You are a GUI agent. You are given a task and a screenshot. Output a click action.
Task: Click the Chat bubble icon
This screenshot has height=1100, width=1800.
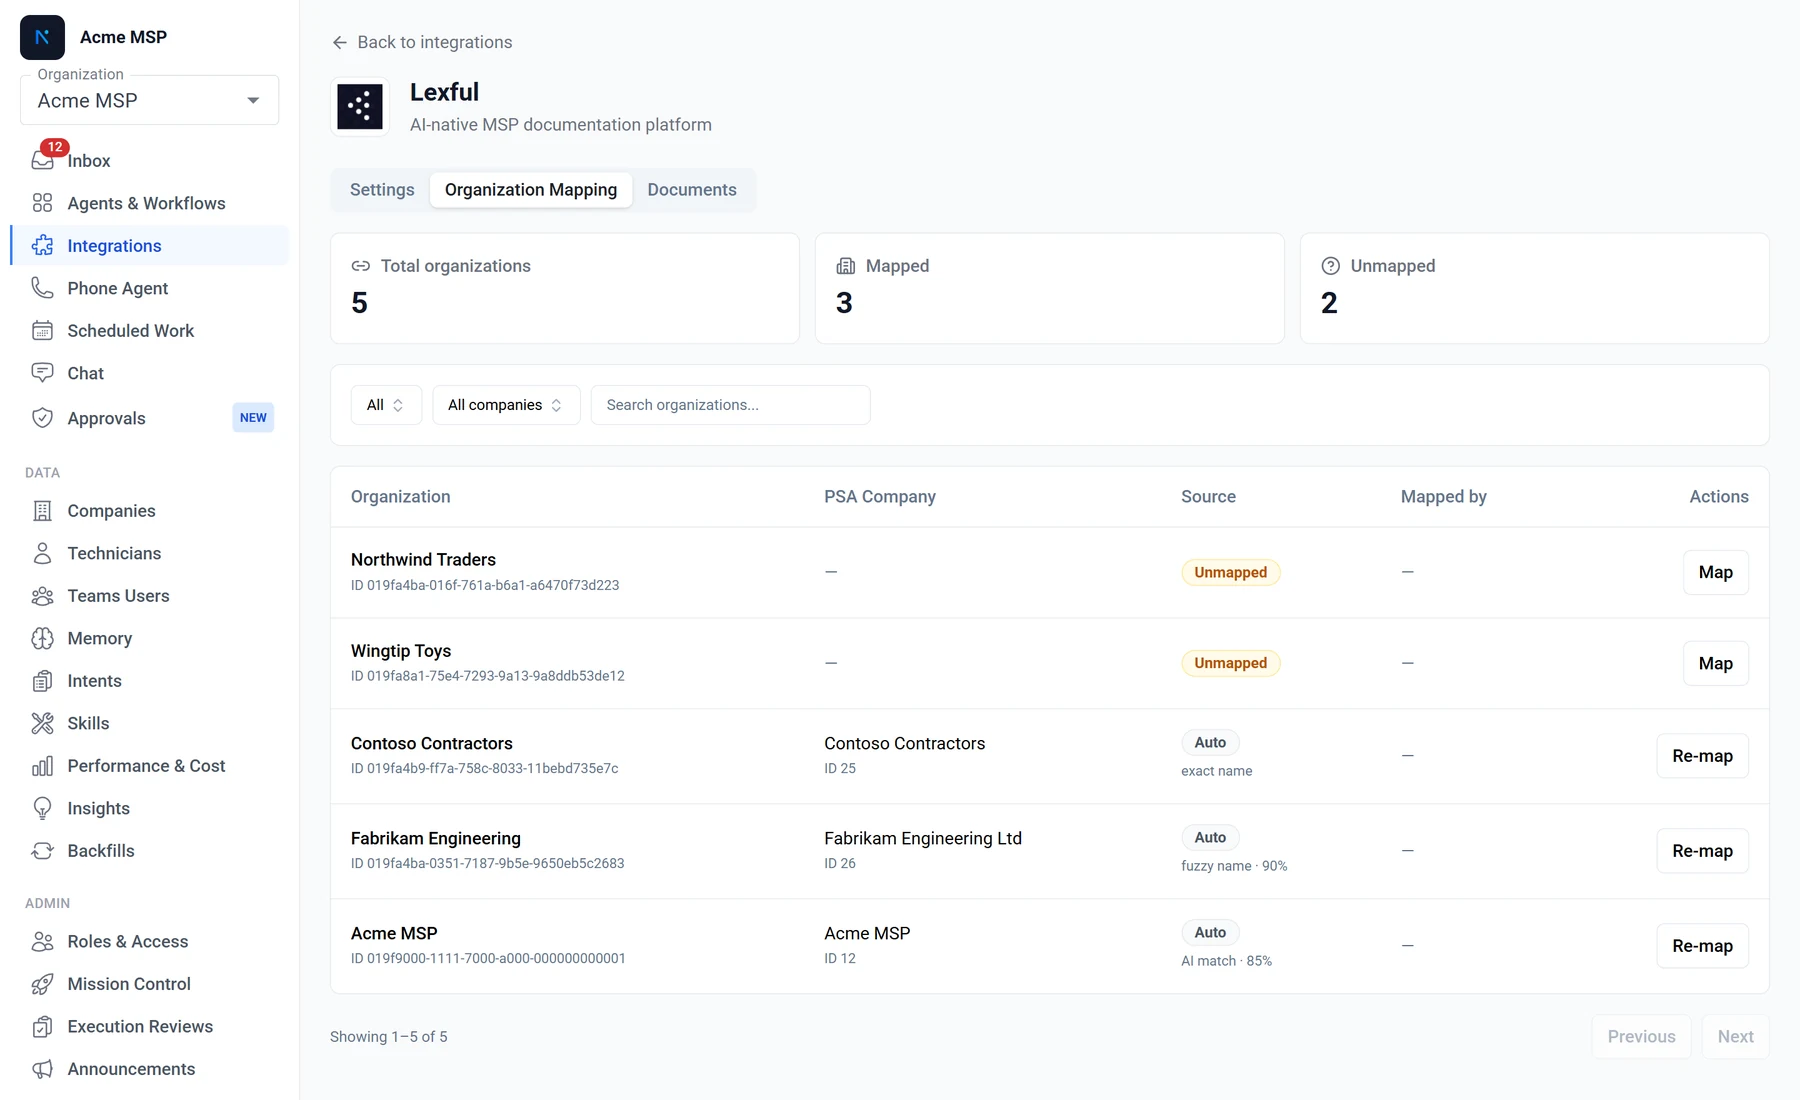click(x=42, y=373)
